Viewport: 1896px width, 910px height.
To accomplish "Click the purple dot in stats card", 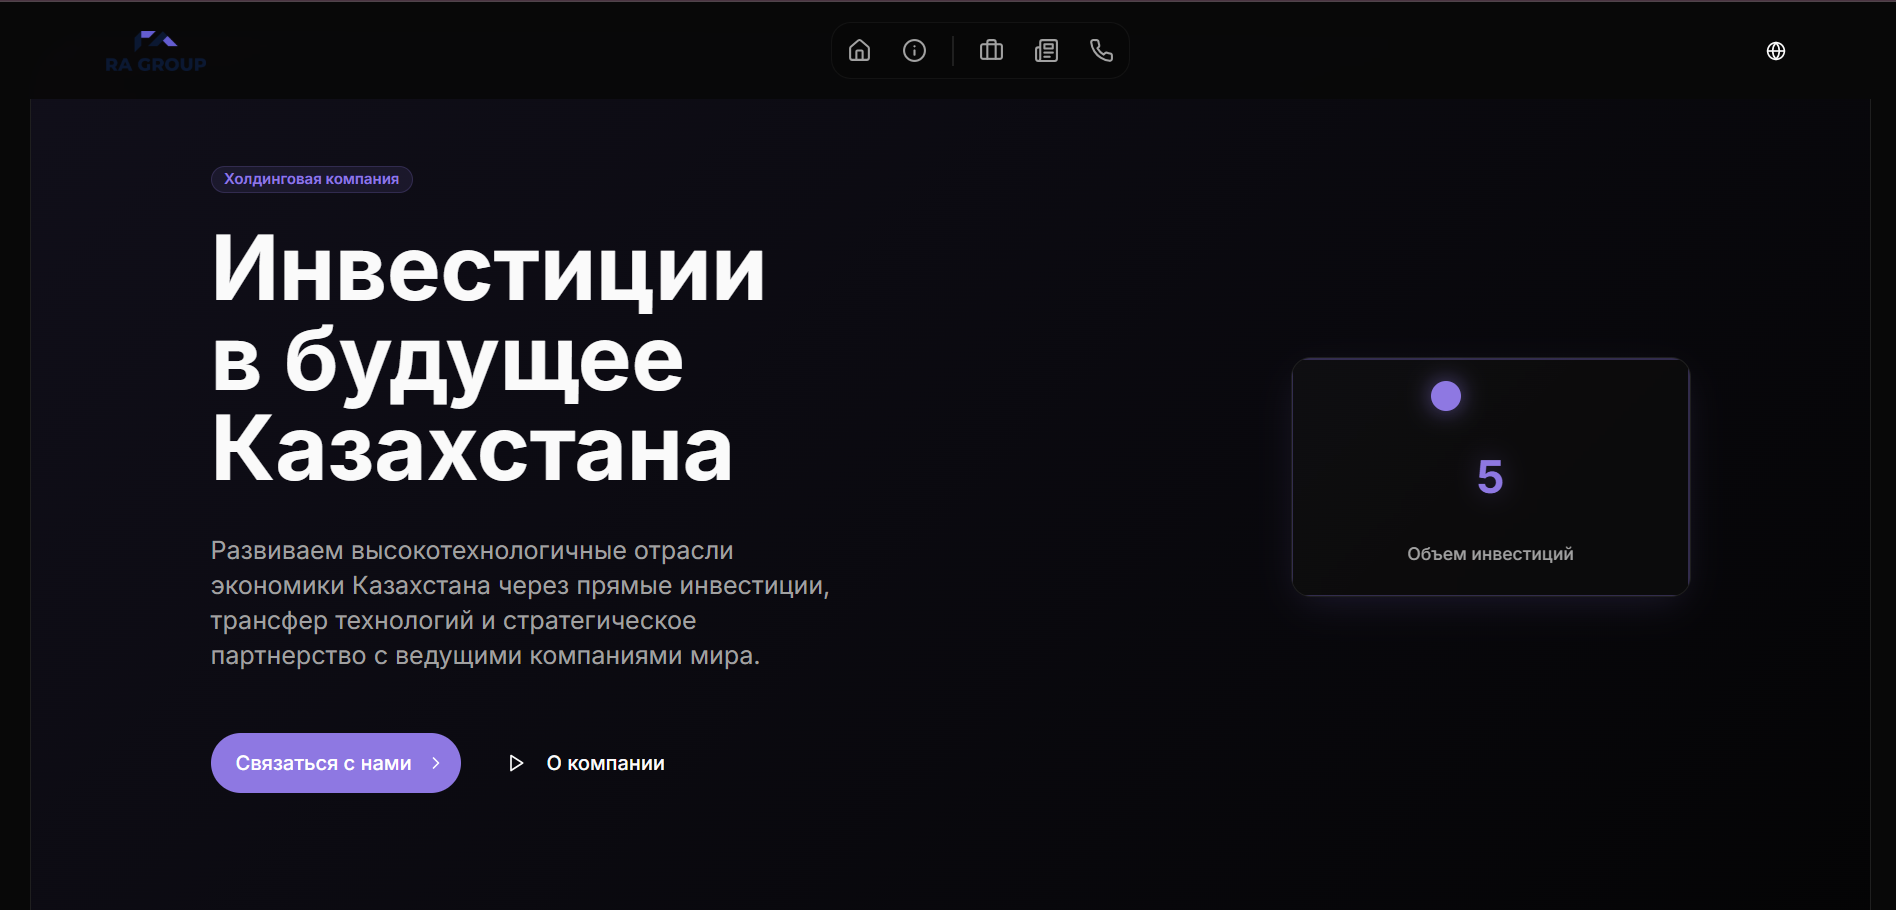I will pyautogui.click(x=1445, y=396).
